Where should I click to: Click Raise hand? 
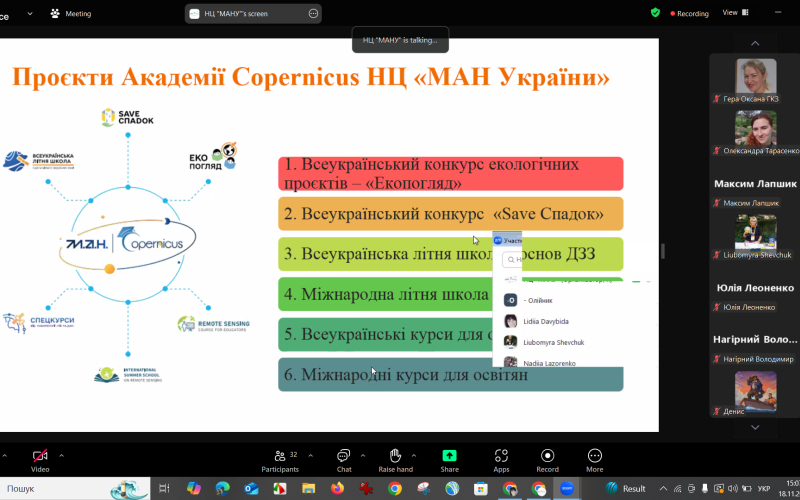click(x=395, y=460)
